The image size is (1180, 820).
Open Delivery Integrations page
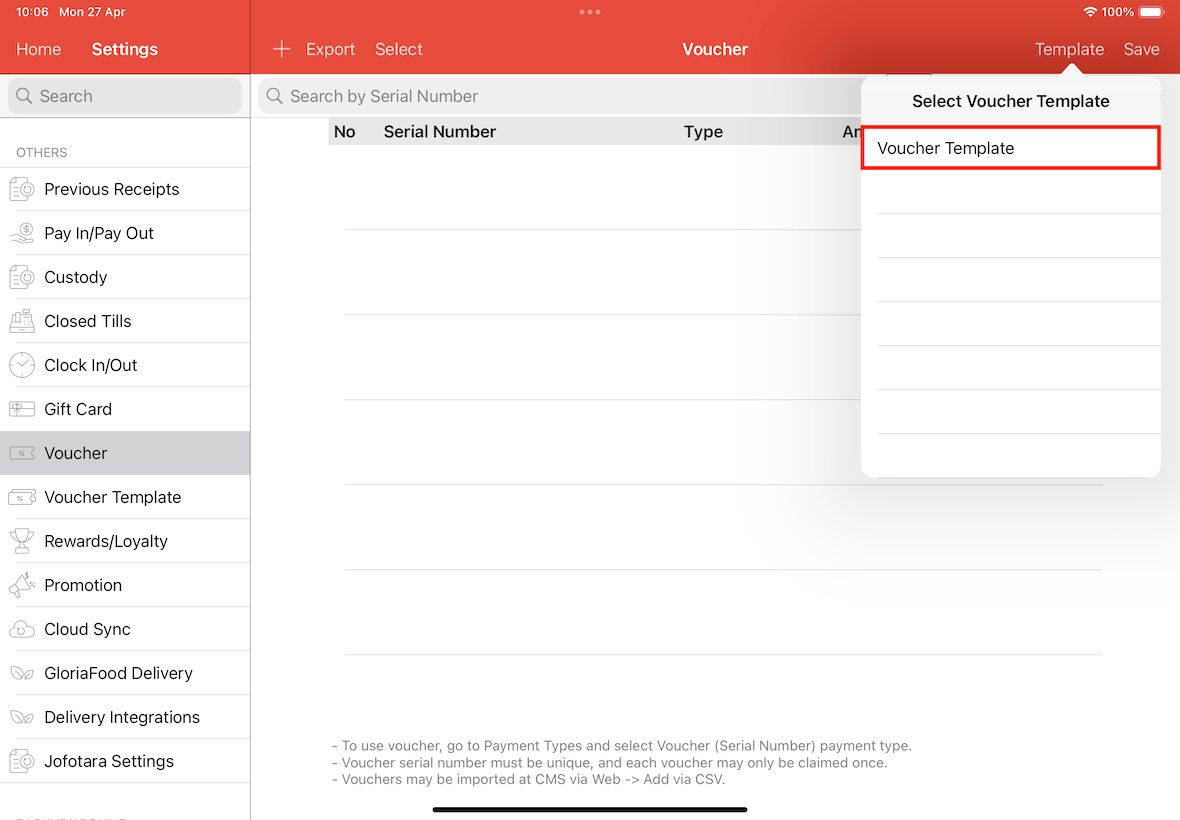(125, 718)
